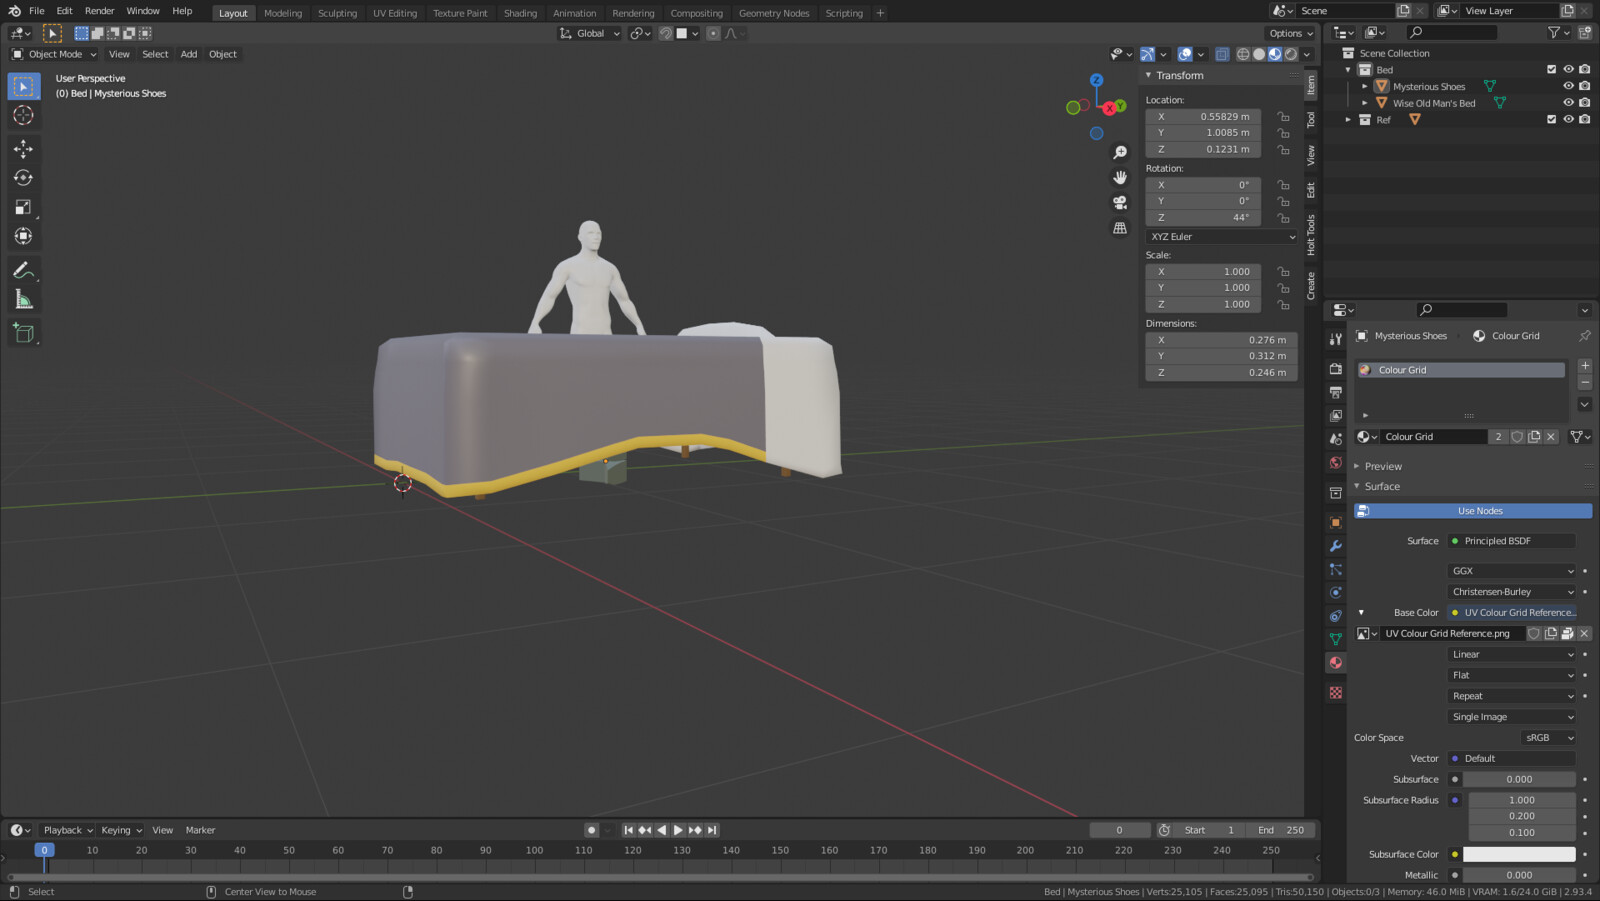The image size is (1600, 901).
Task: Click the Use Nodes button
Action: pos(1473,511)
